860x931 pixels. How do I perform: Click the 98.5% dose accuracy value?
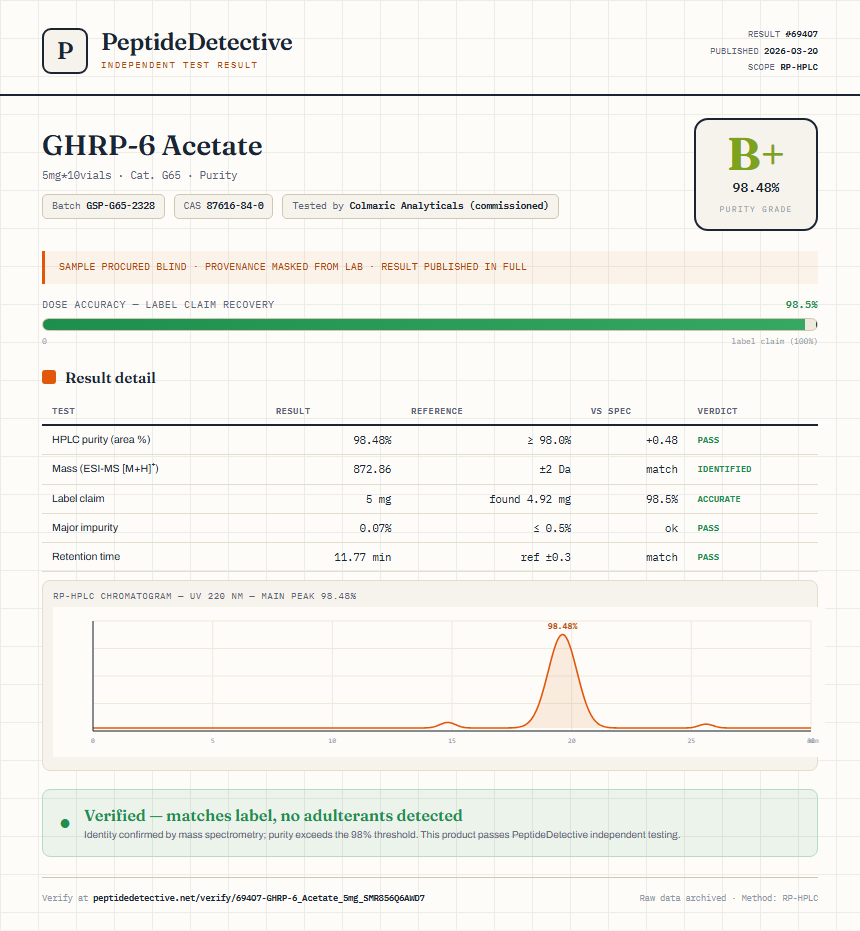(x=801, y=305)
